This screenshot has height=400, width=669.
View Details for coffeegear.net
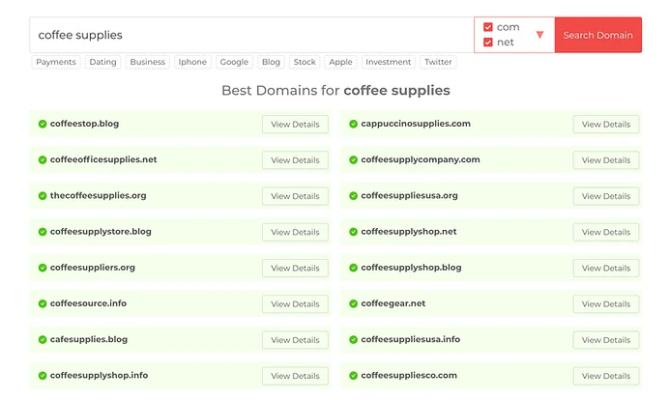tap(606, 304)
